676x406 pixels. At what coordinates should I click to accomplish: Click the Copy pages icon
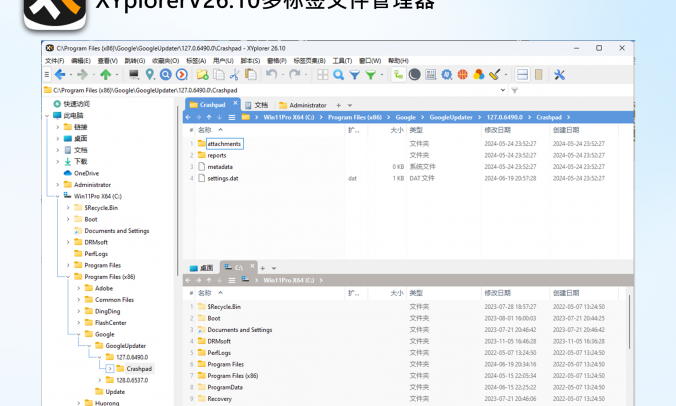[219, 75]
